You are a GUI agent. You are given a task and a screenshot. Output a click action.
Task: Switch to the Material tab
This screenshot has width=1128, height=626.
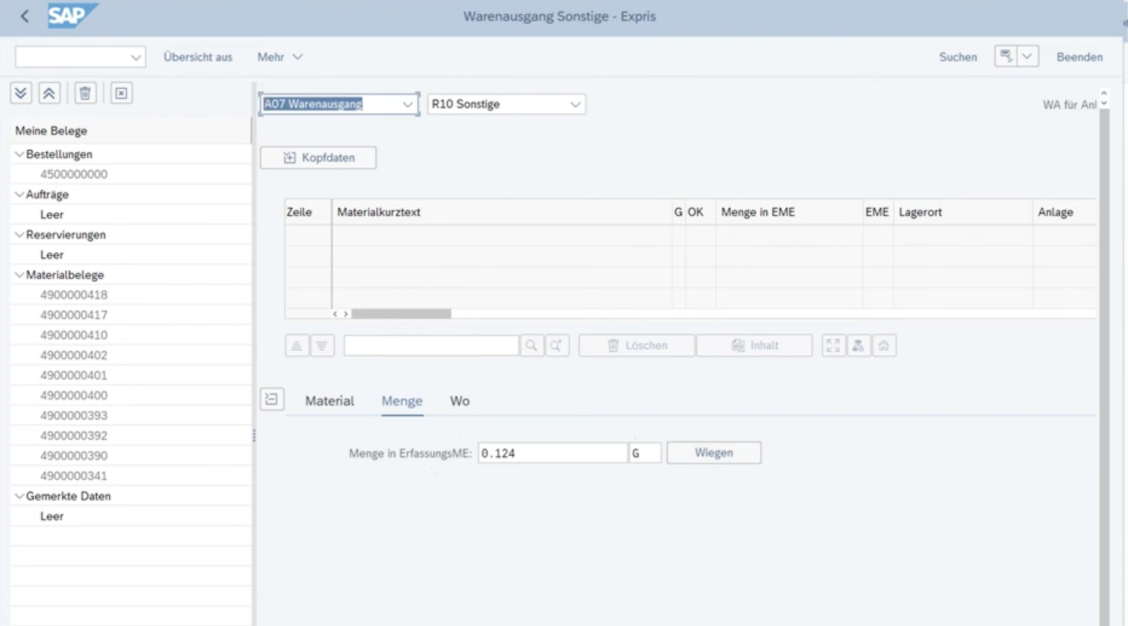[x=329, y=401]
